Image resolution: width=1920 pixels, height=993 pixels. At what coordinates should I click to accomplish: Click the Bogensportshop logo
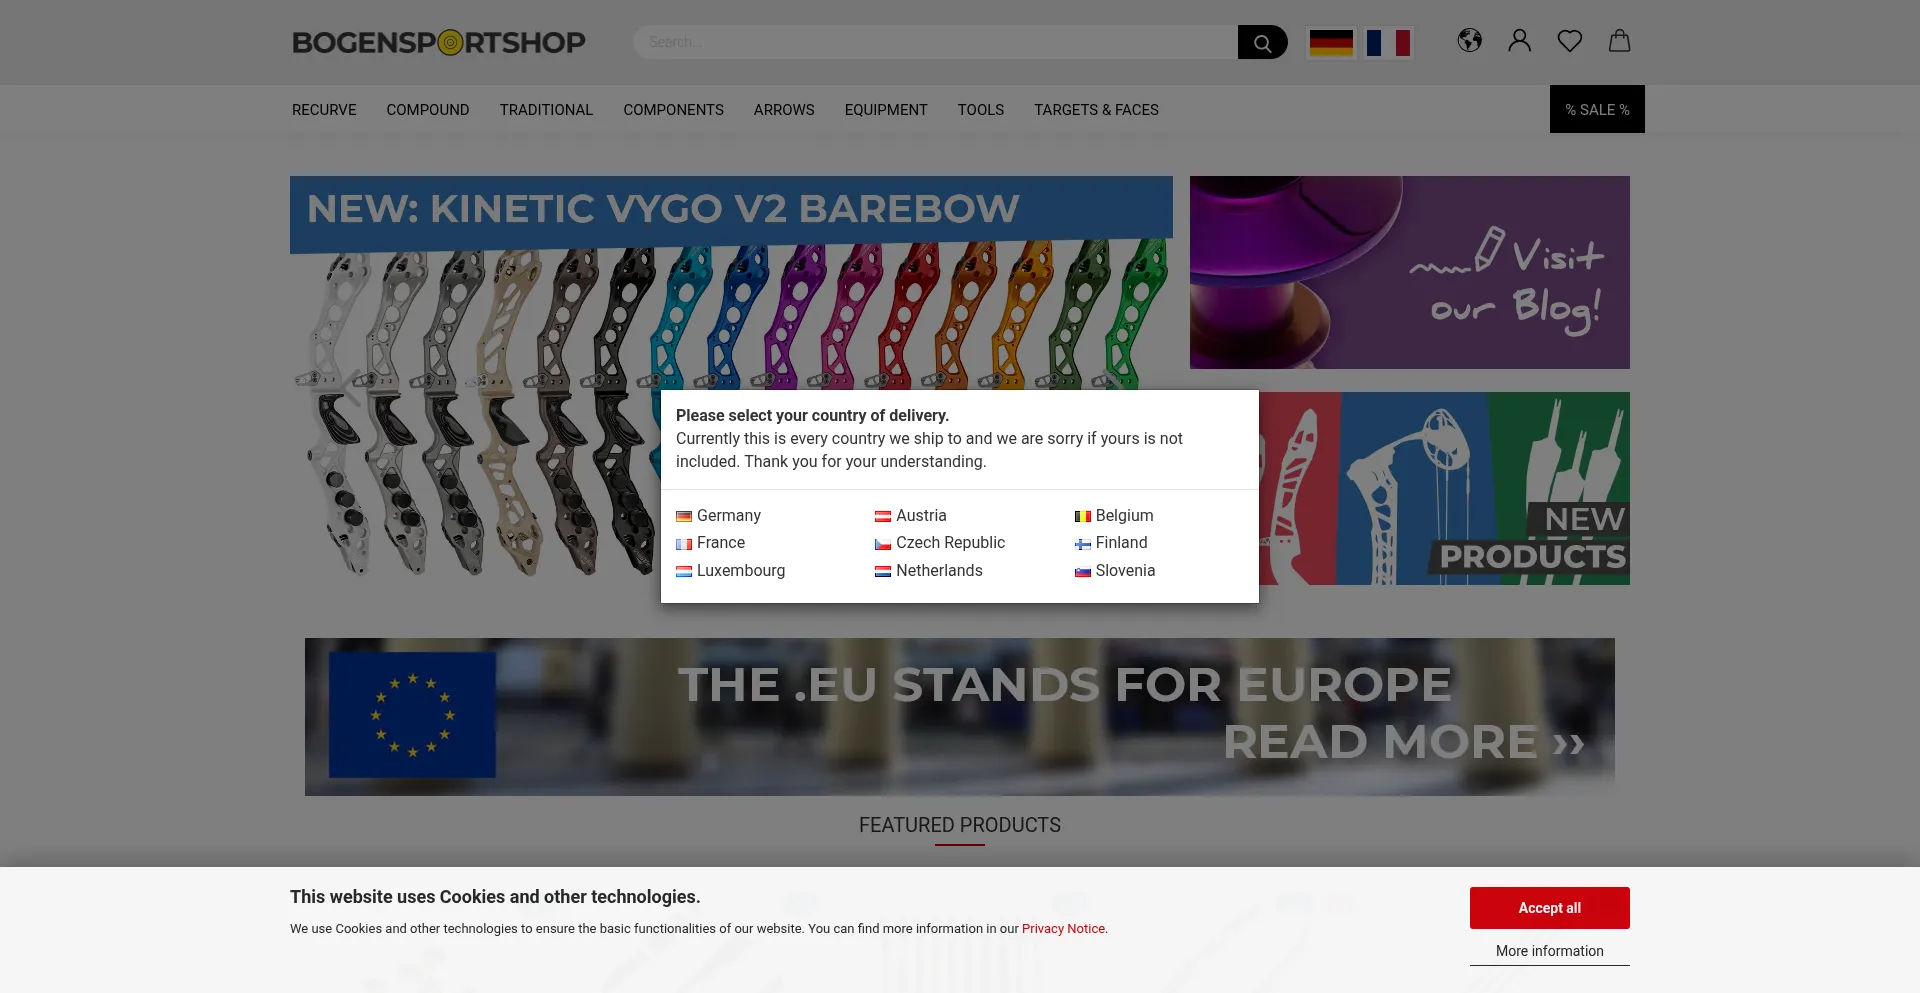(438, 43)
